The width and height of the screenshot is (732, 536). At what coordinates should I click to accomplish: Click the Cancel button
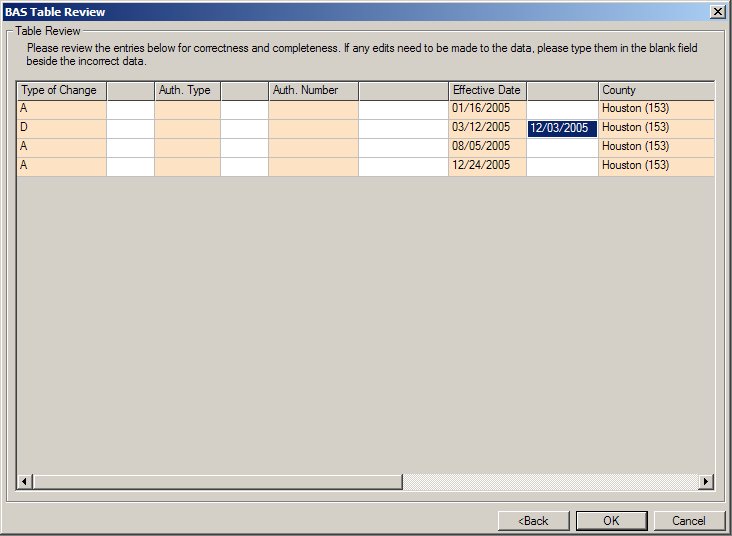pyautogui.click(x=689, y=521)
